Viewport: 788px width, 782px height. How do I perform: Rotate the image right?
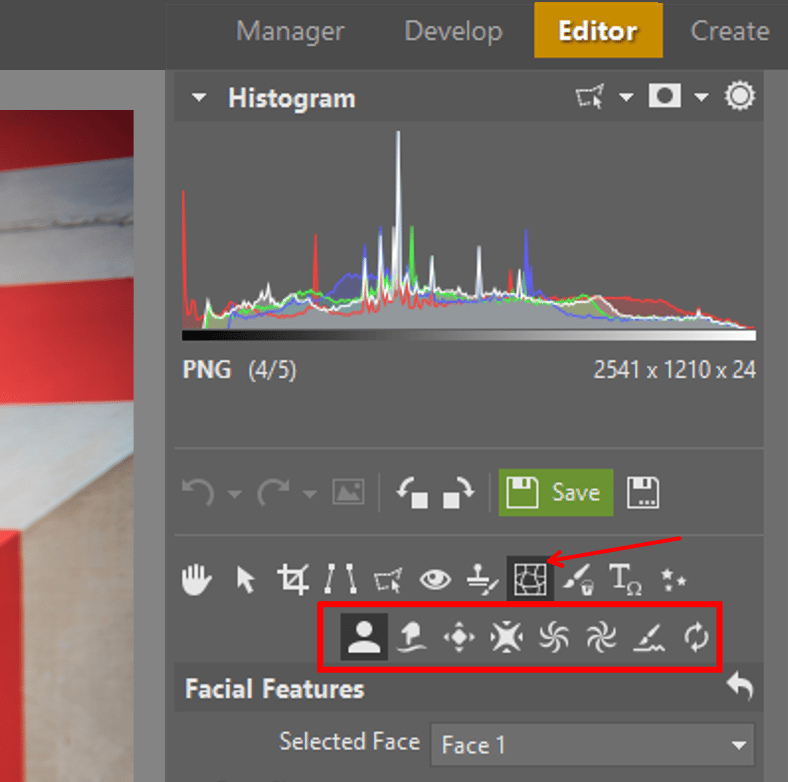coord(458,493)
